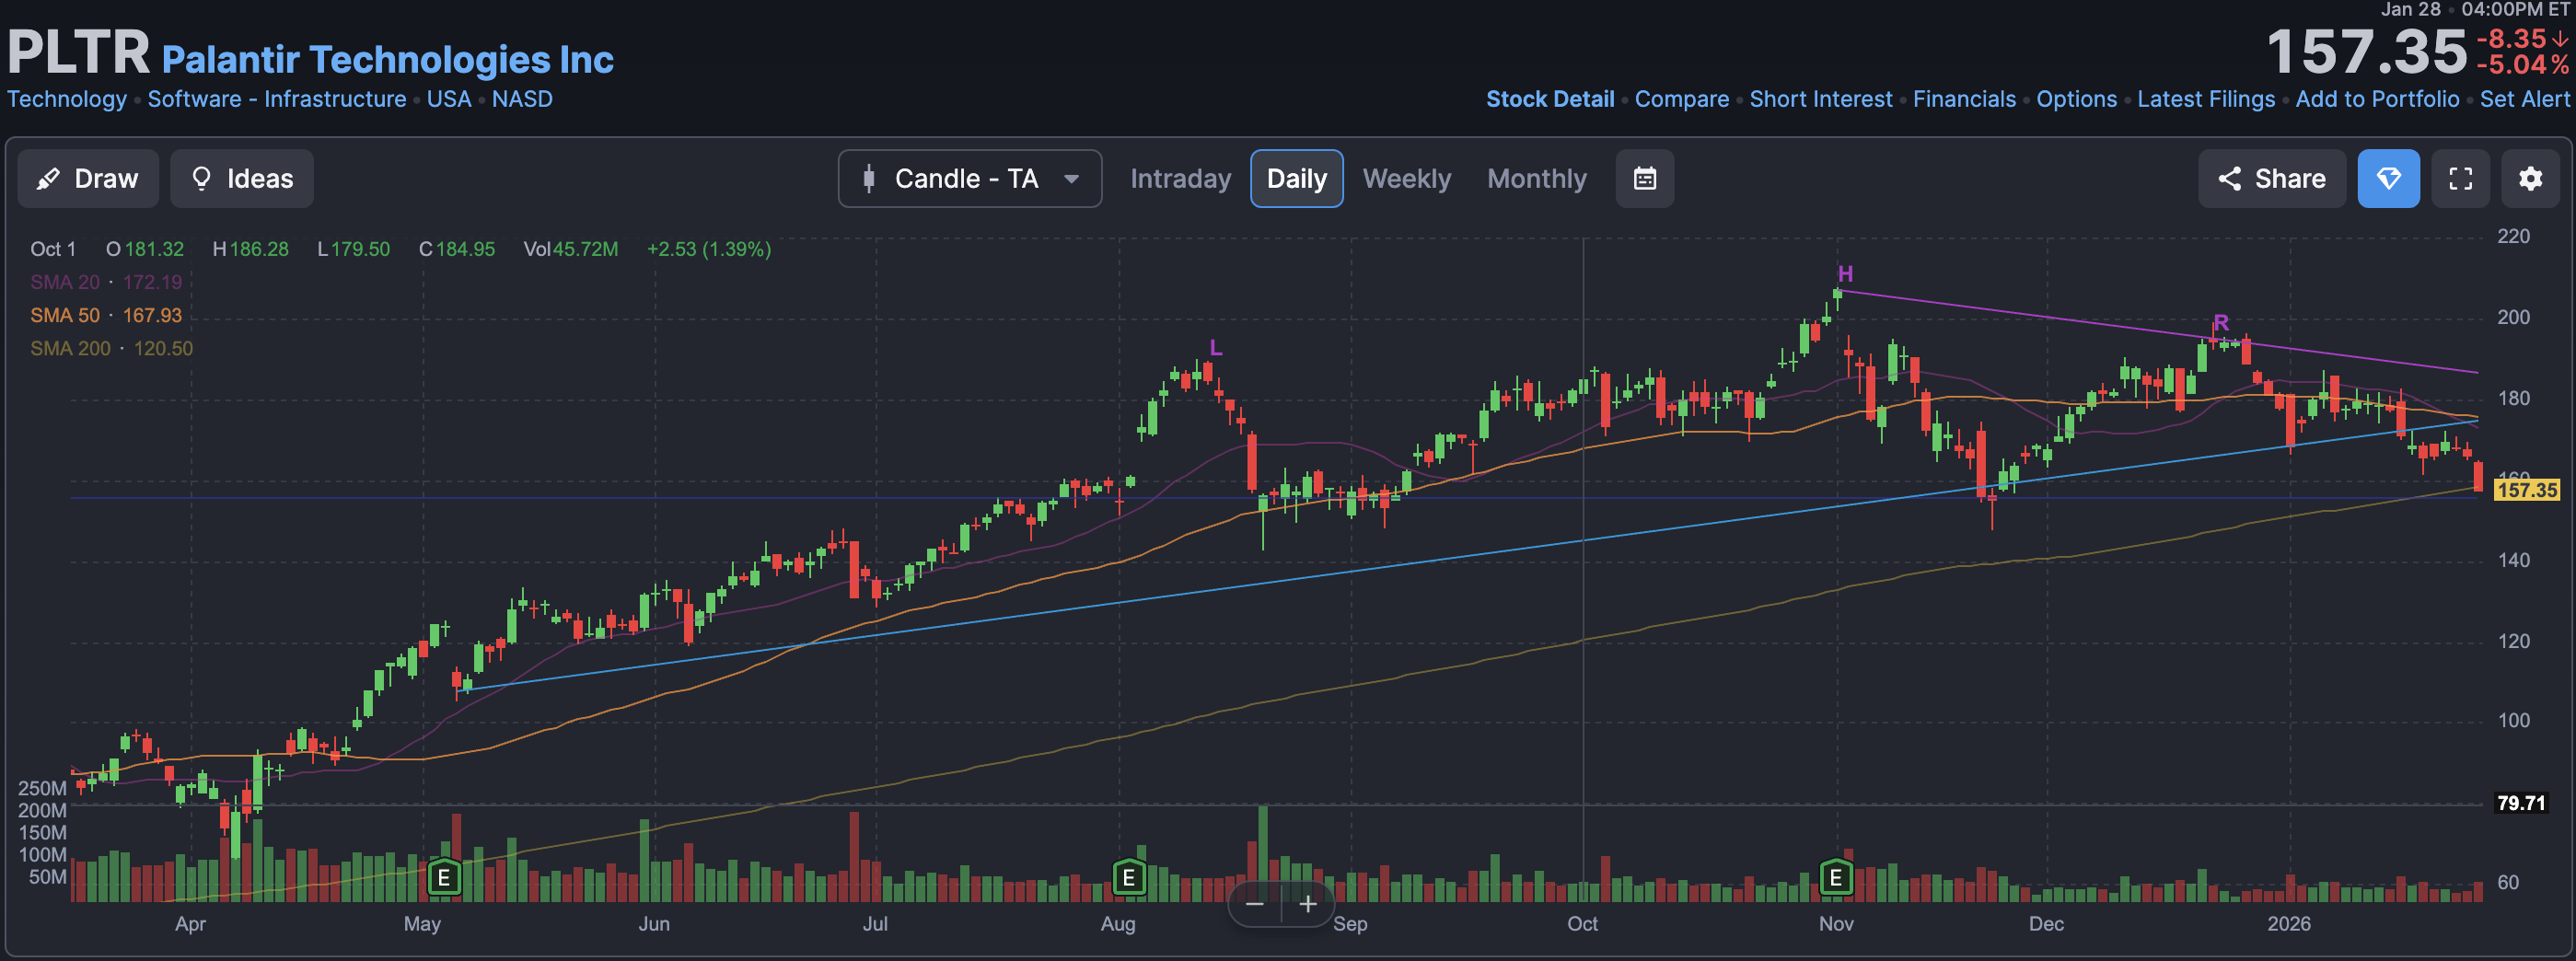Open the USA country link
2576x961 pixels.
[x=449, y=99]
